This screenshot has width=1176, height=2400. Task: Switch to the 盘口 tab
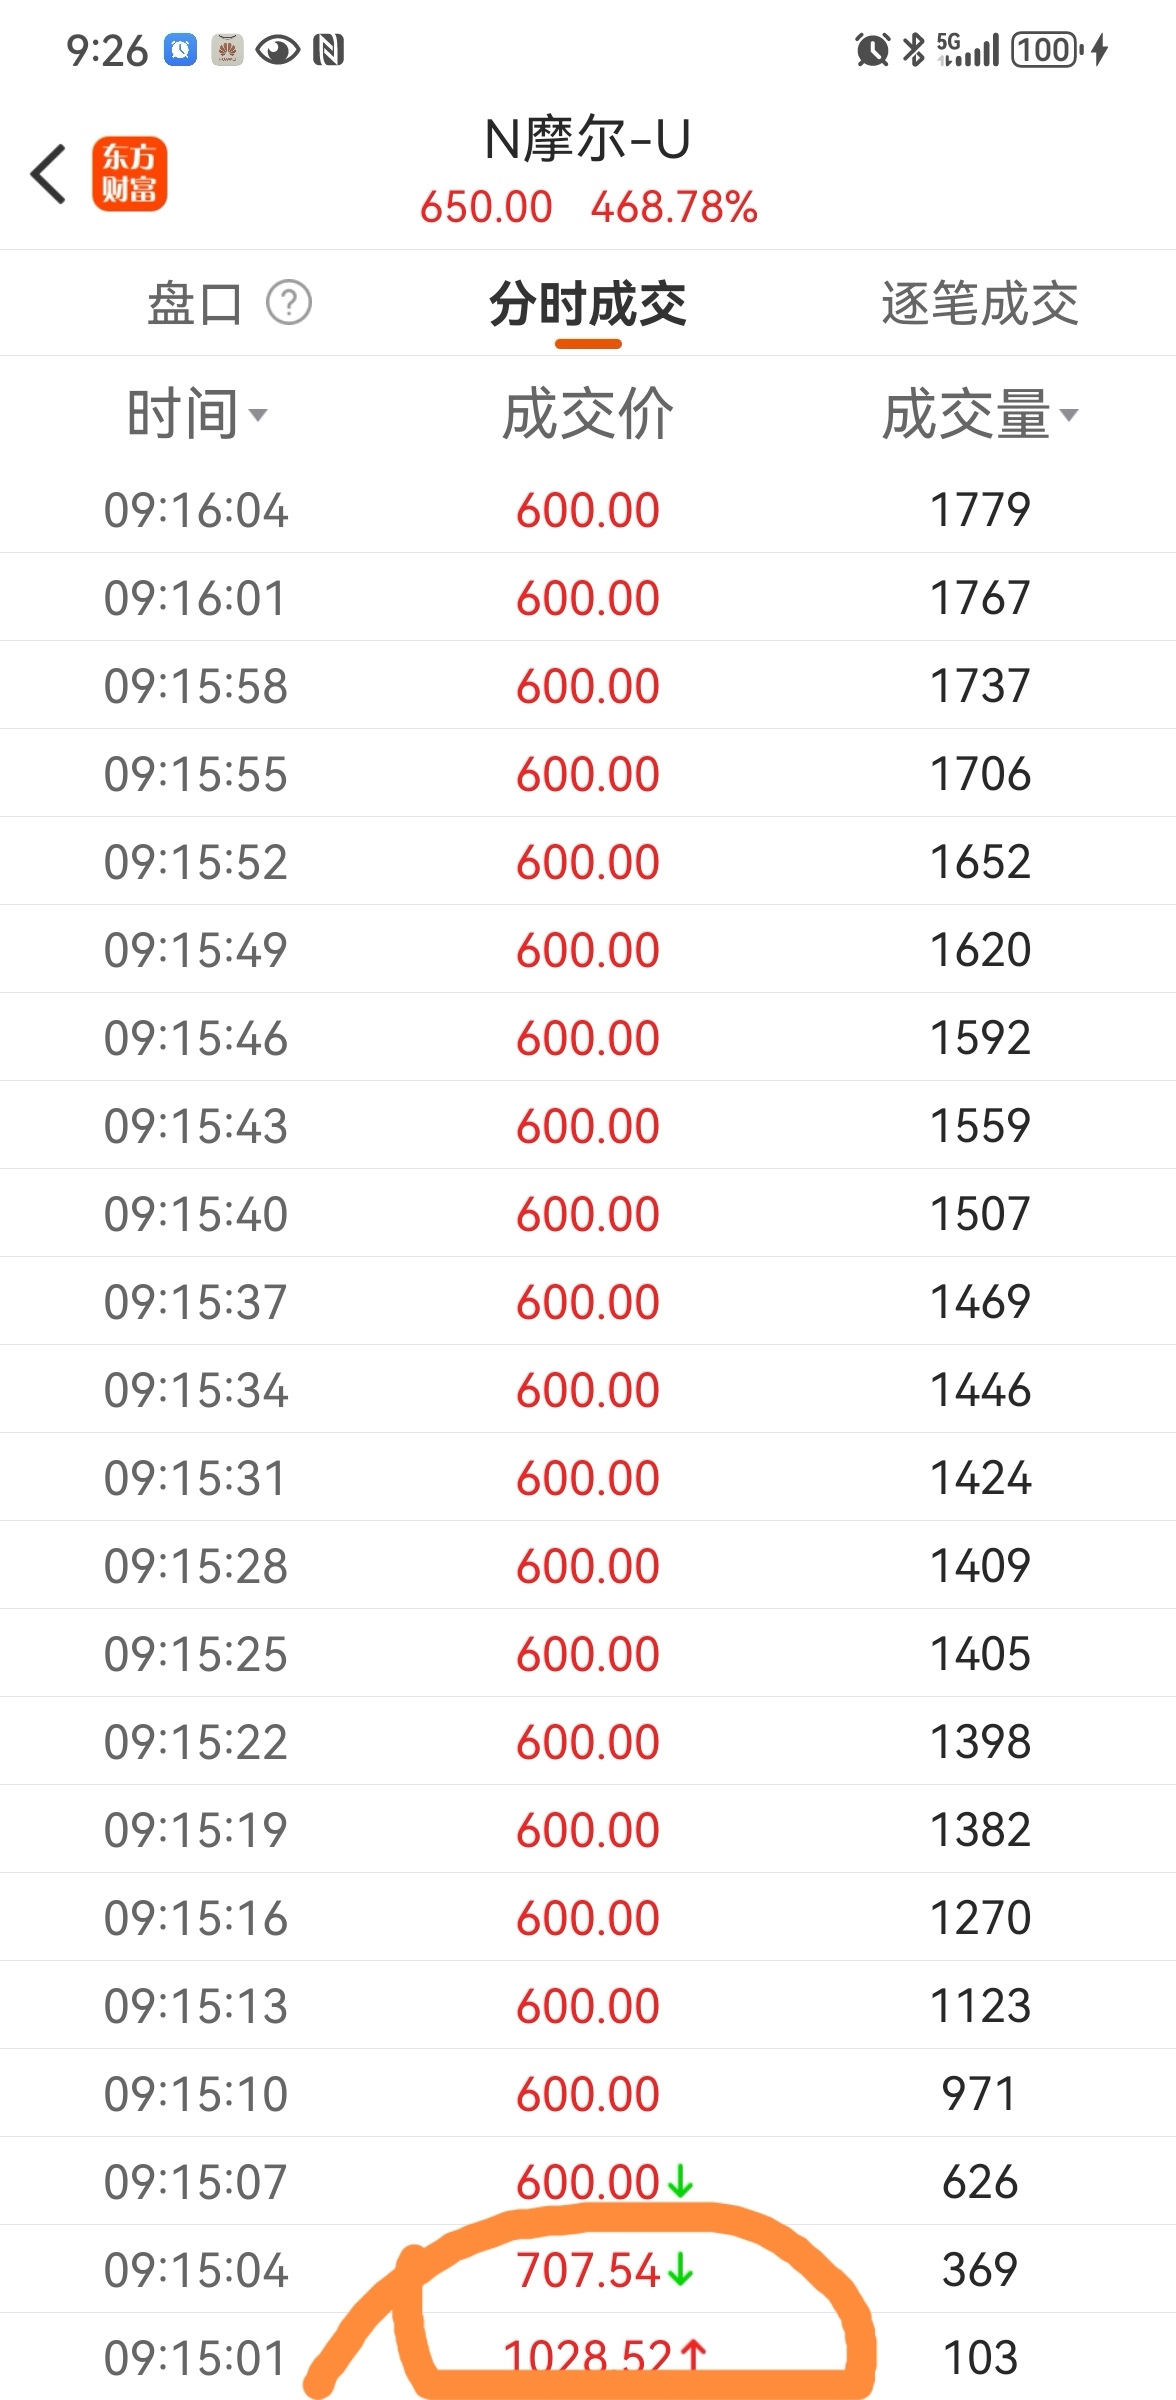coord(195,304)
